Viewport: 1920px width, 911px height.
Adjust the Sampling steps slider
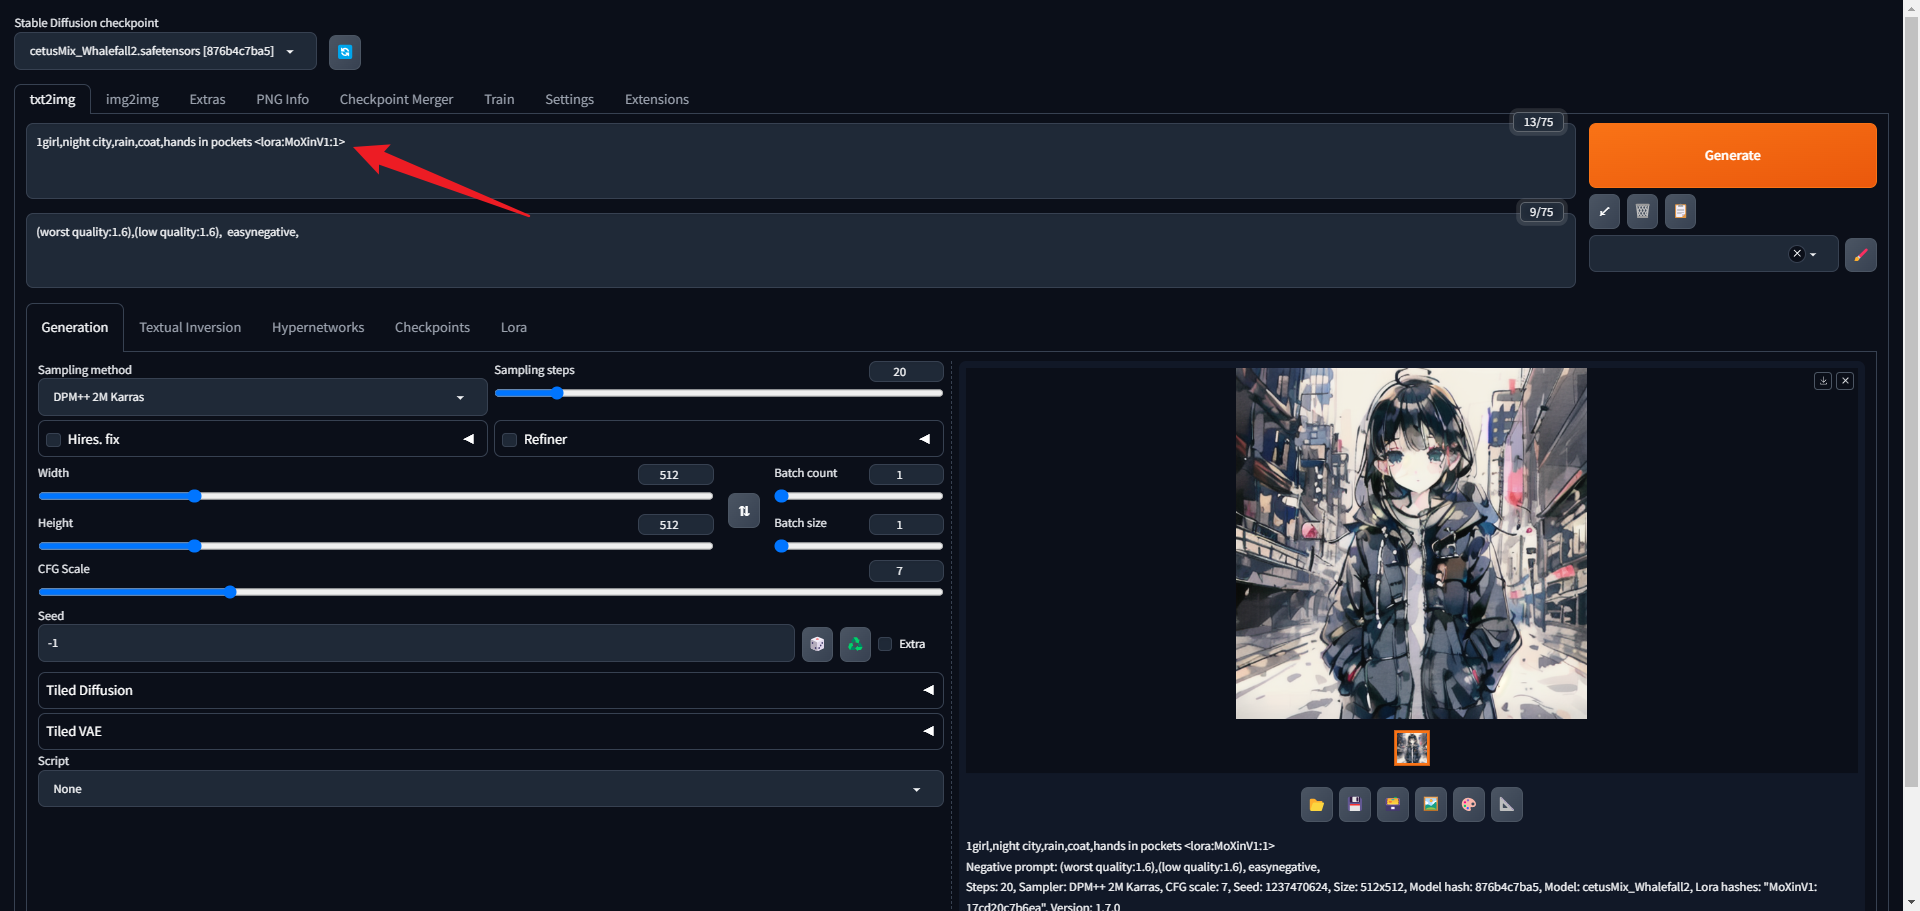[x=718, y=393]
